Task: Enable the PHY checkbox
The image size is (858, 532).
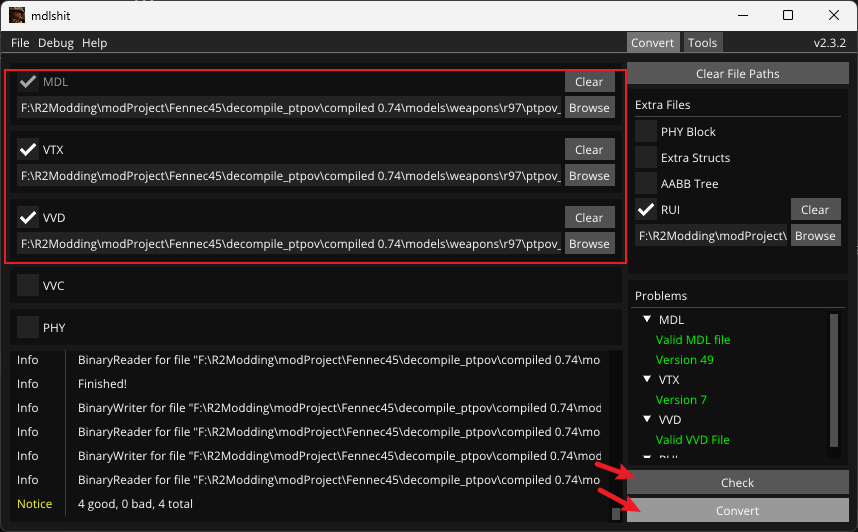Action: pos(28,328)
